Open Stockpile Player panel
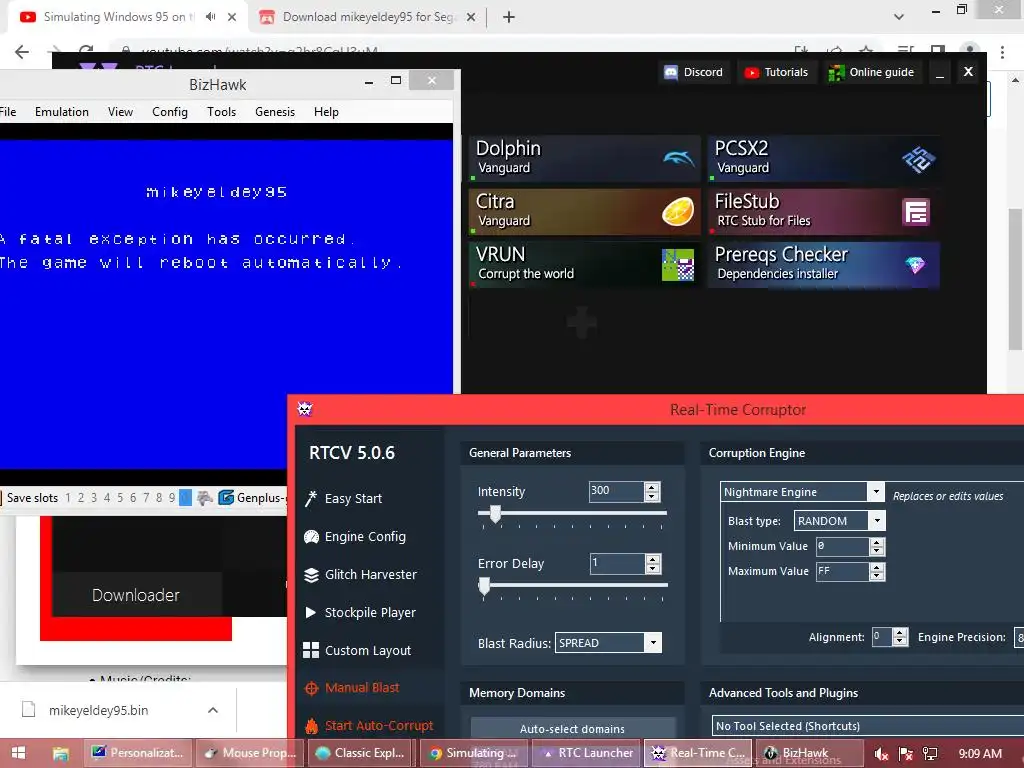Viewport: 1024px width, 768px height. tap(361, 612)
